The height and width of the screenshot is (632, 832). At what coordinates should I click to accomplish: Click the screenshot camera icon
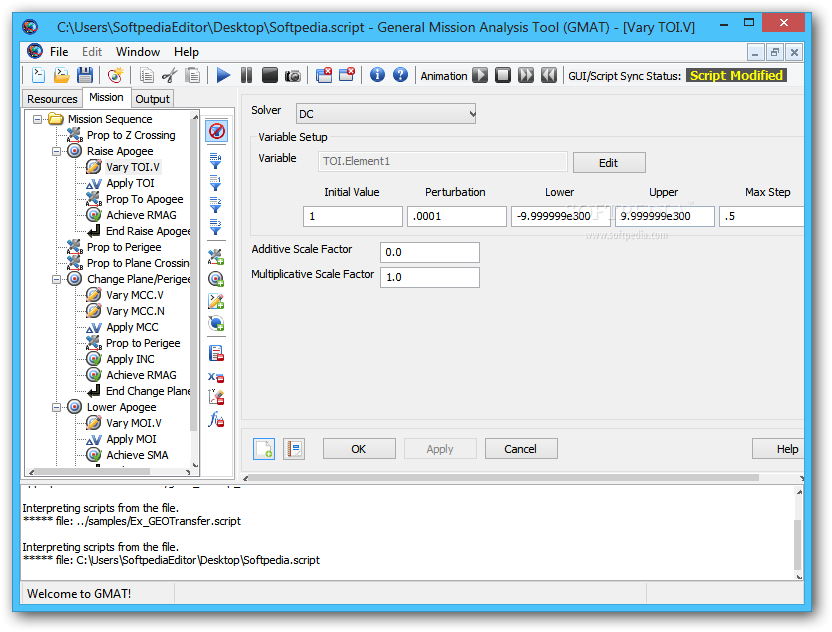[292, 76]
